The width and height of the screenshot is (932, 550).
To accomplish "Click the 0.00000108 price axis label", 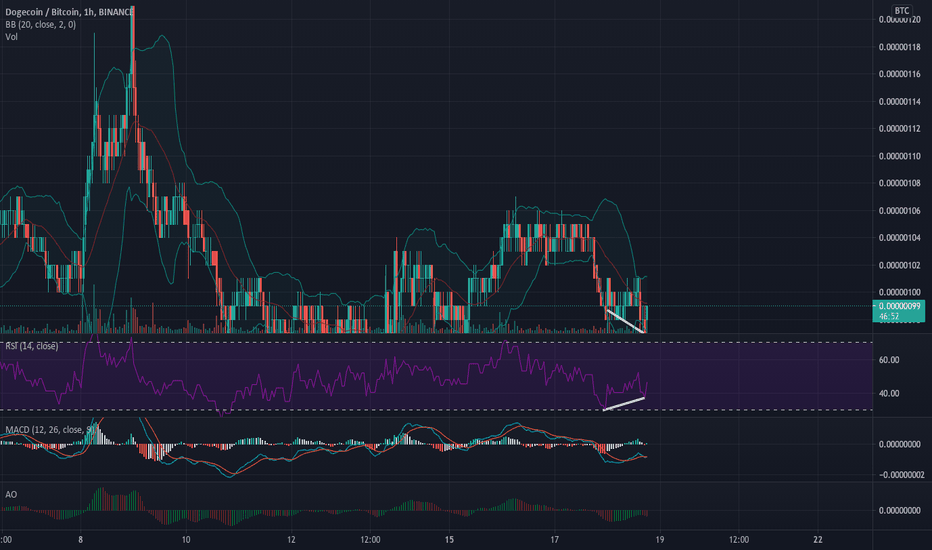I will 899,183.
